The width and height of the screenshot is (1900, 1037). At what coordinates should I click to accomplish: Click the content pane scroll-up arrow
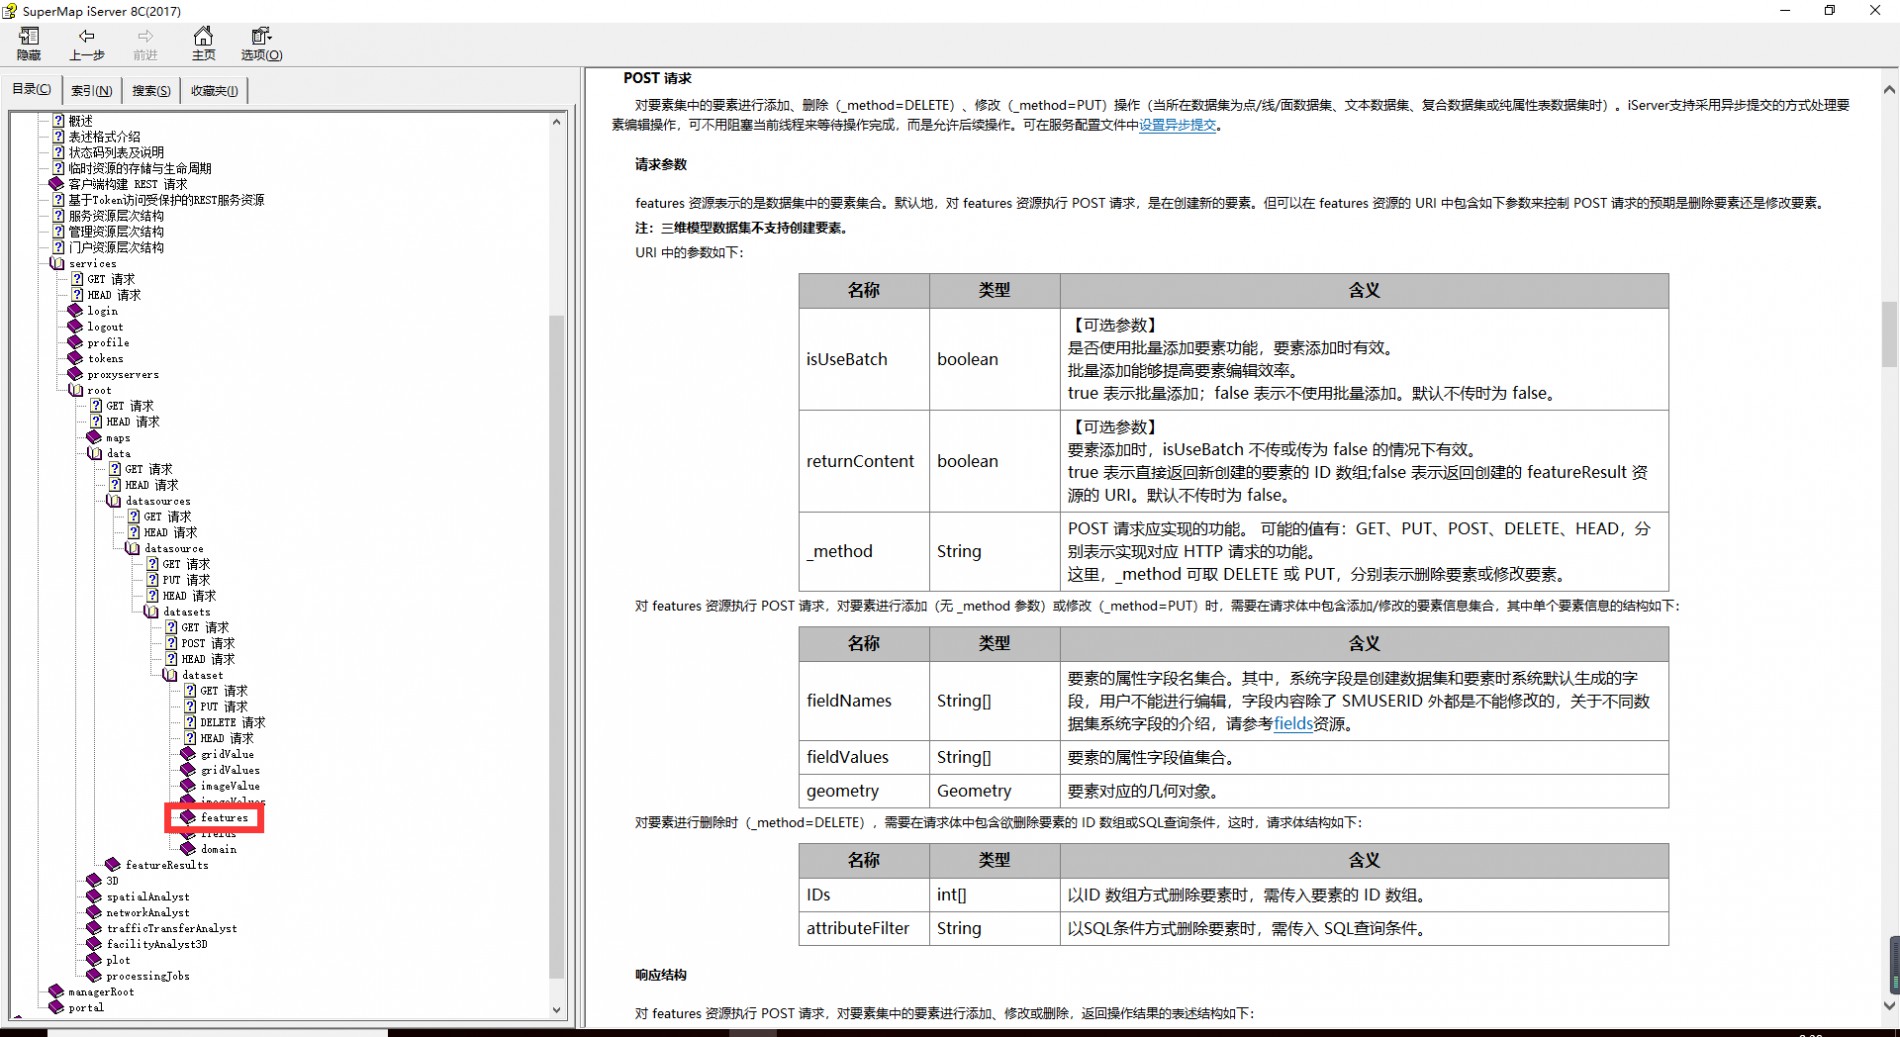tap(1889, 89)
